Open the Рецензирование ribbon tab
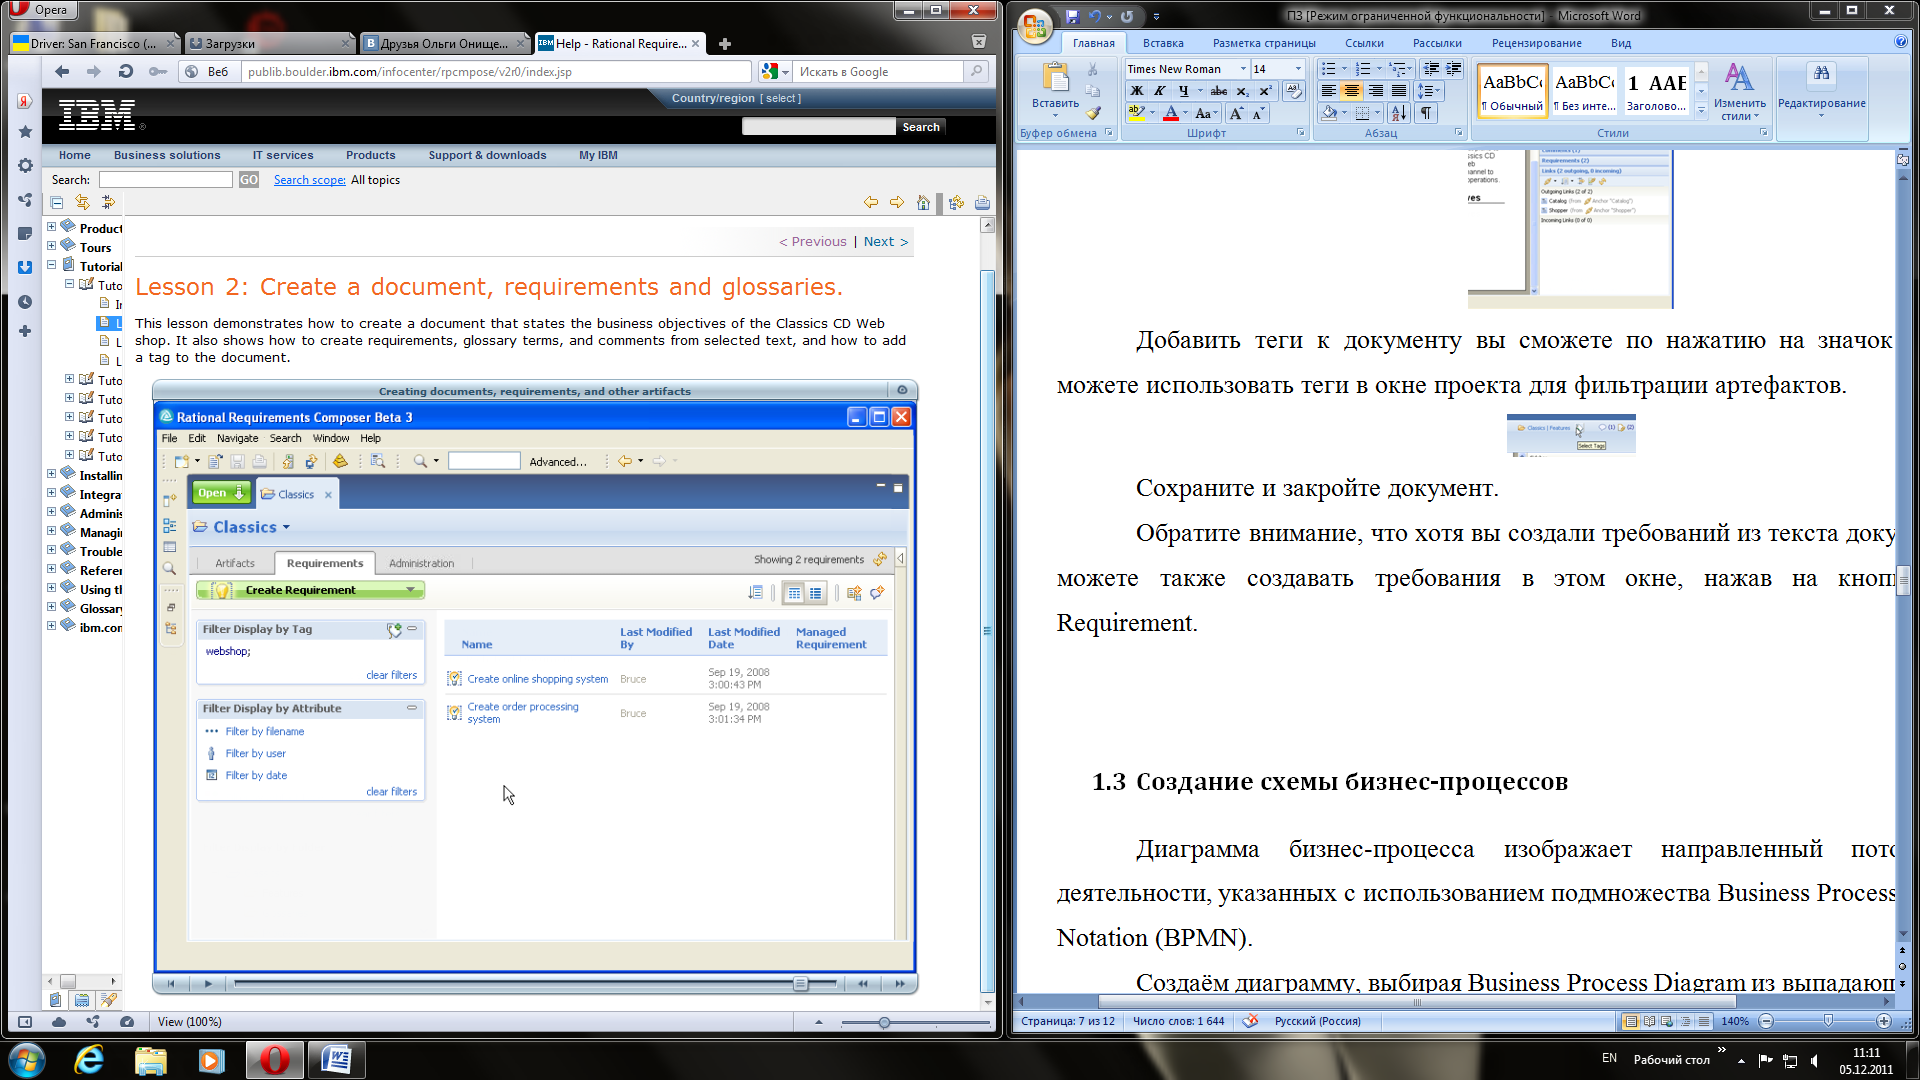This screenshot has height=1080, width=1920. (1536, 43)
